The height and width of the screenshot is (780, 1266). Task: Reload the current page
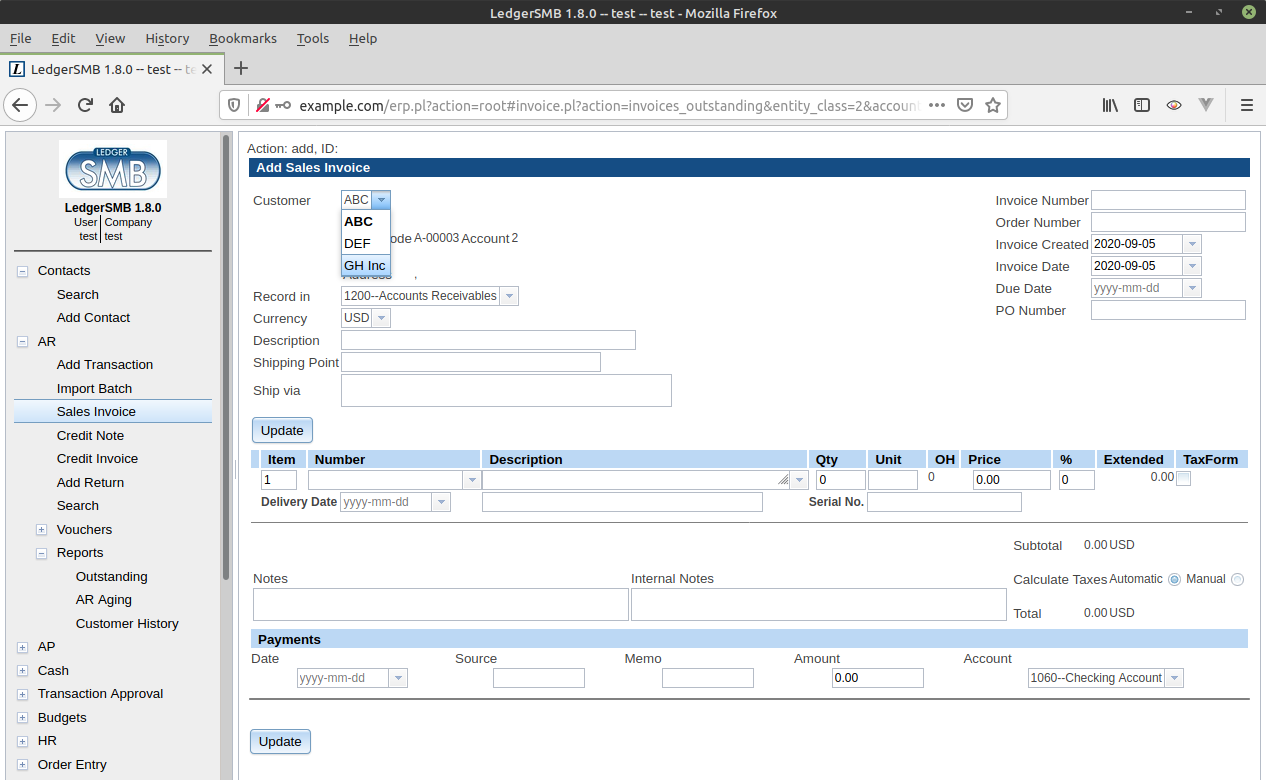tap(85, 105)
